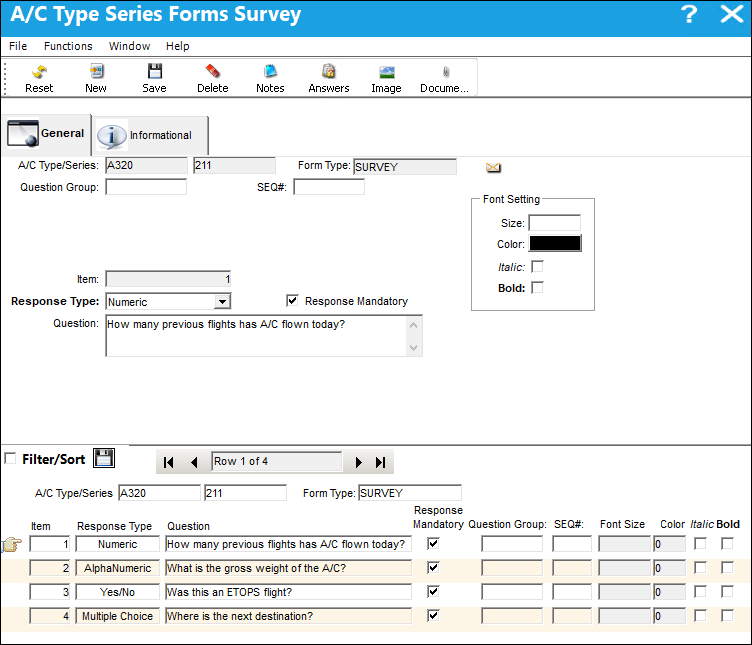Go to previous row in navigator
Screen dimensions: 752x645
coord(194,462)
